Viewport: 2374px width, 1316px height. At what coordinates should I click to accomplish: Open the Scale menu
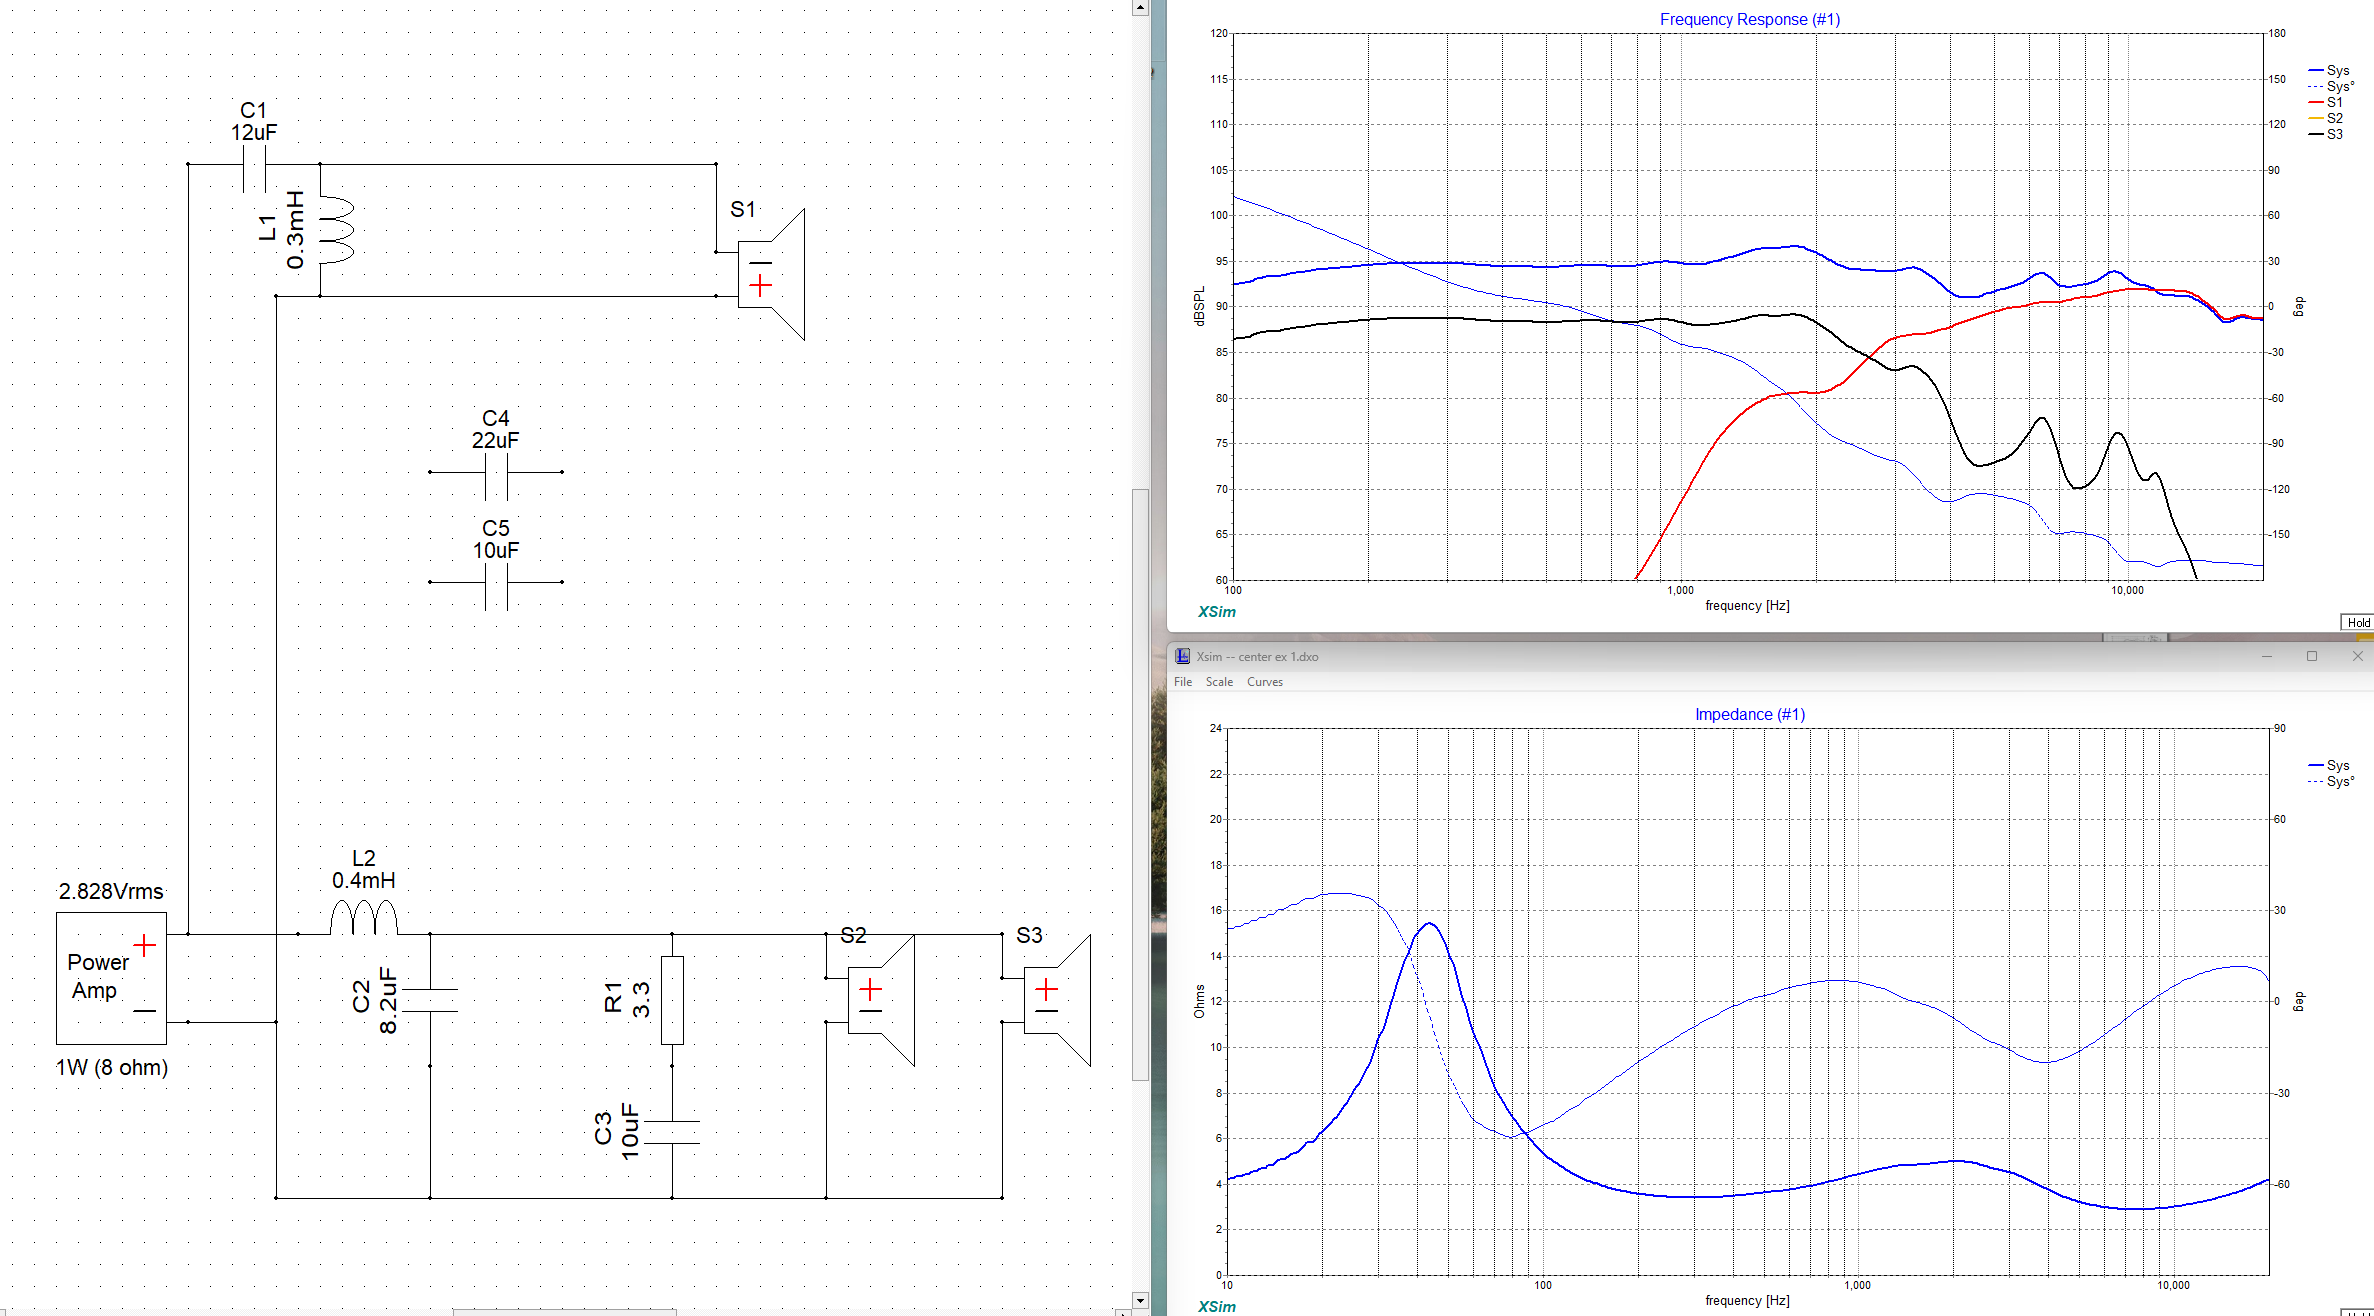pos(1219,682)
